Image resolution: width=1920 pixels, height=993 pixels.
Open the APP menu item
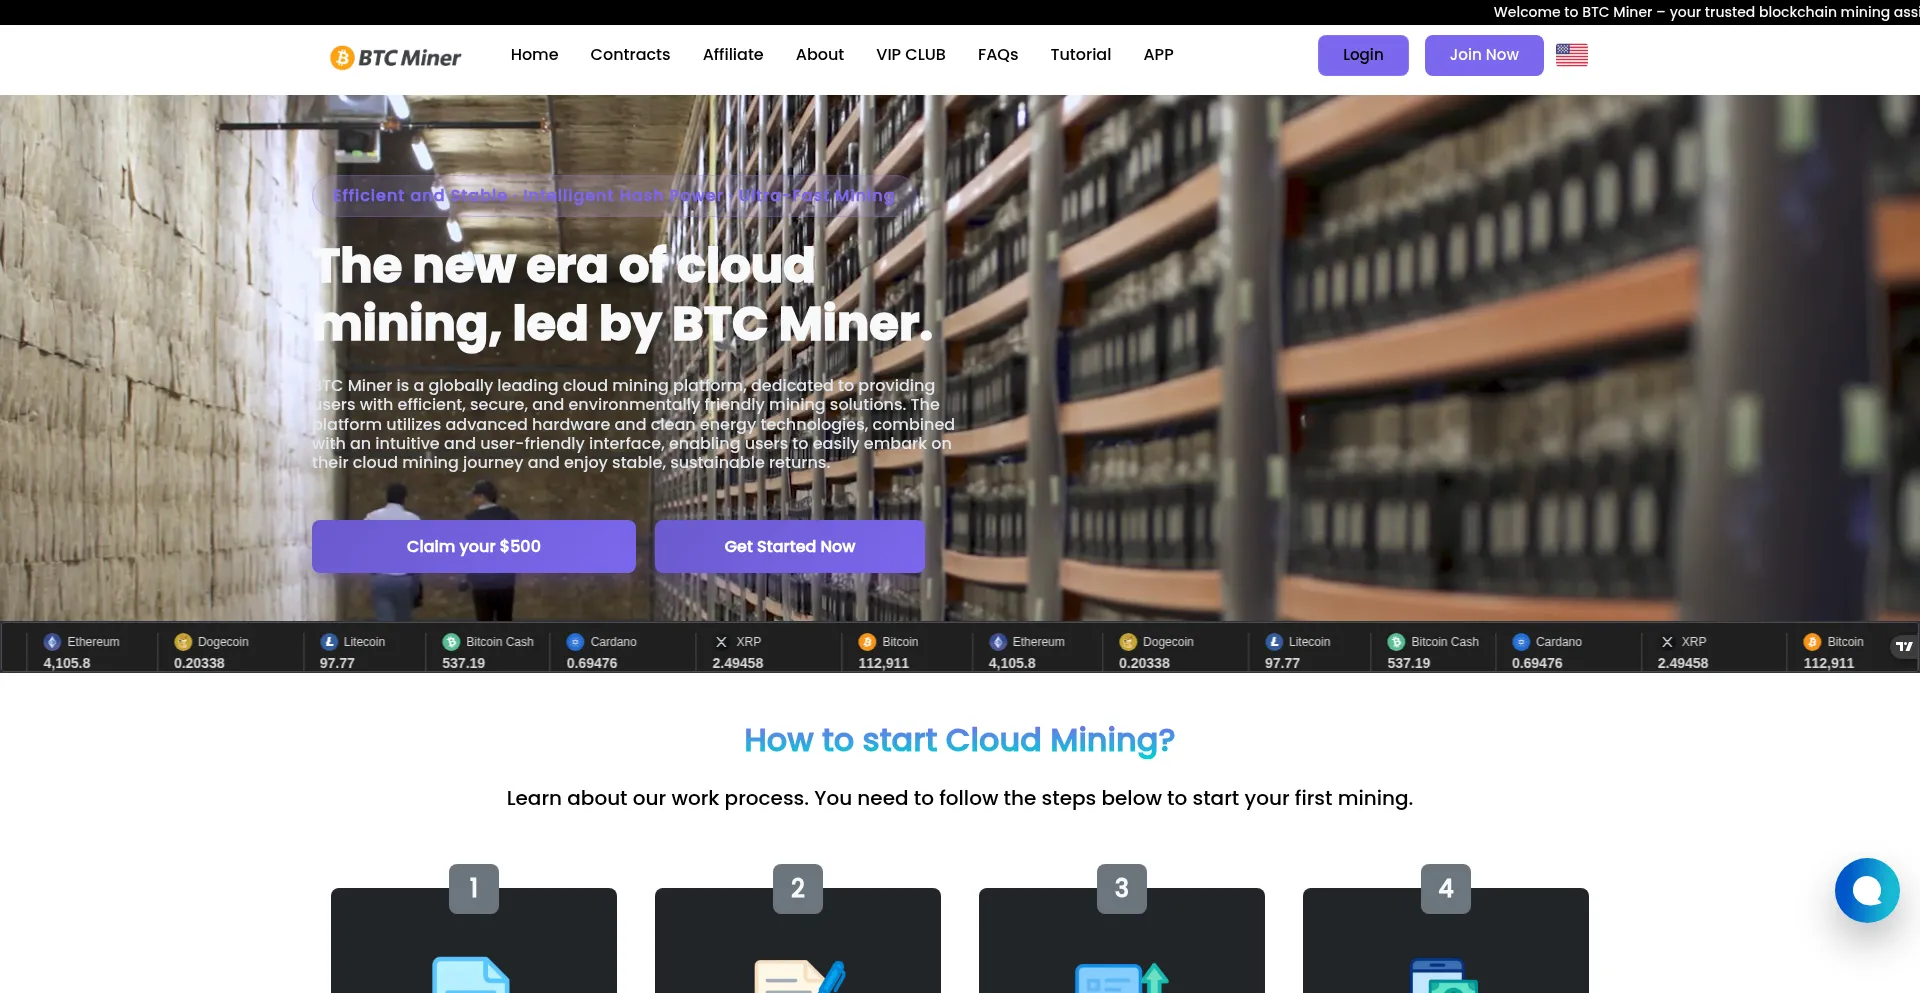1159,55
